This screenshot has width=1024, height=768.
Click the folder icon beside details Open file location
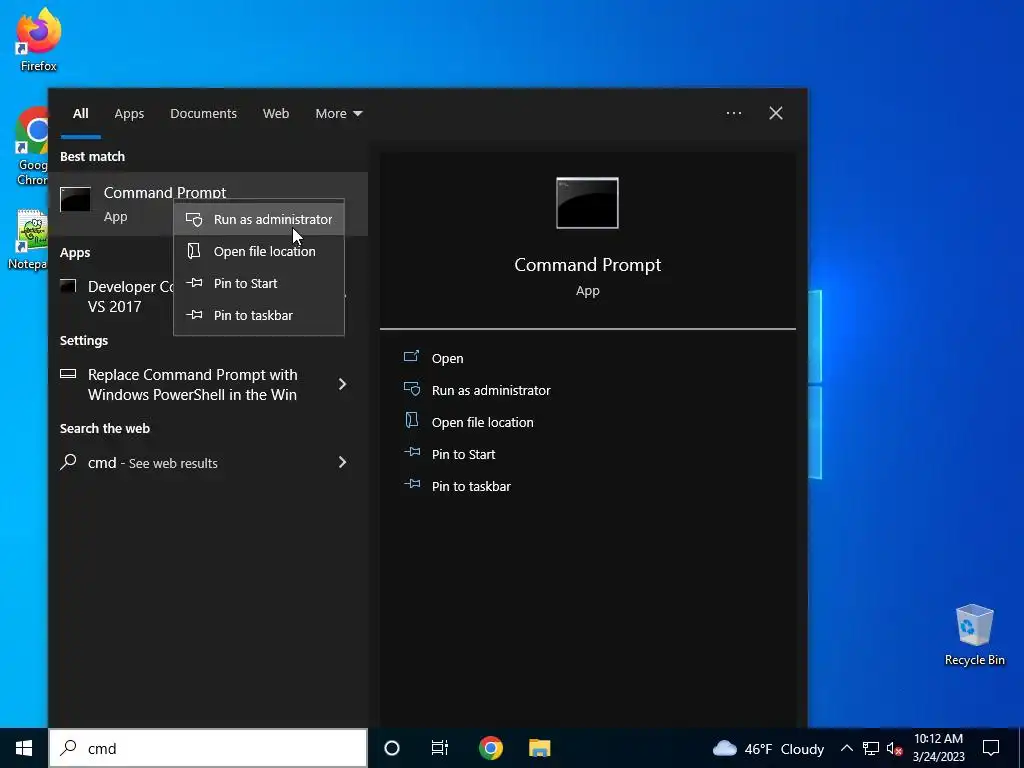point(411,420)
